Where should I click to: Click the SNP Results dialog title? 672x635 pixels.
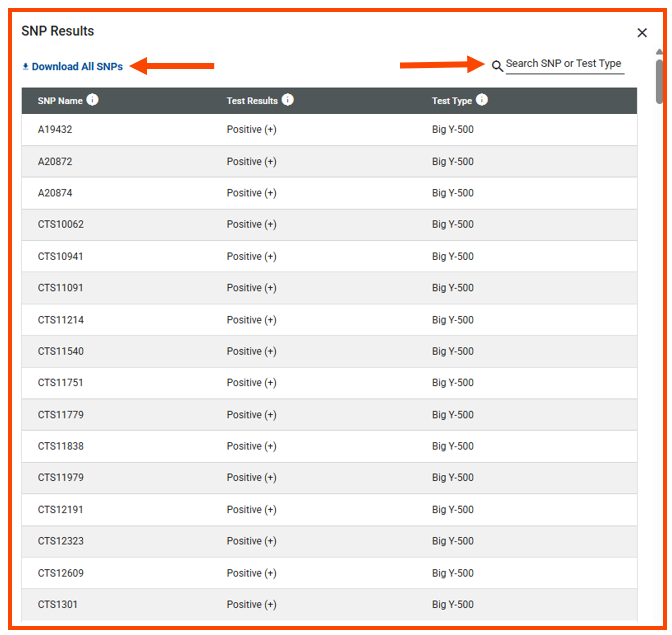pos(57,31)
